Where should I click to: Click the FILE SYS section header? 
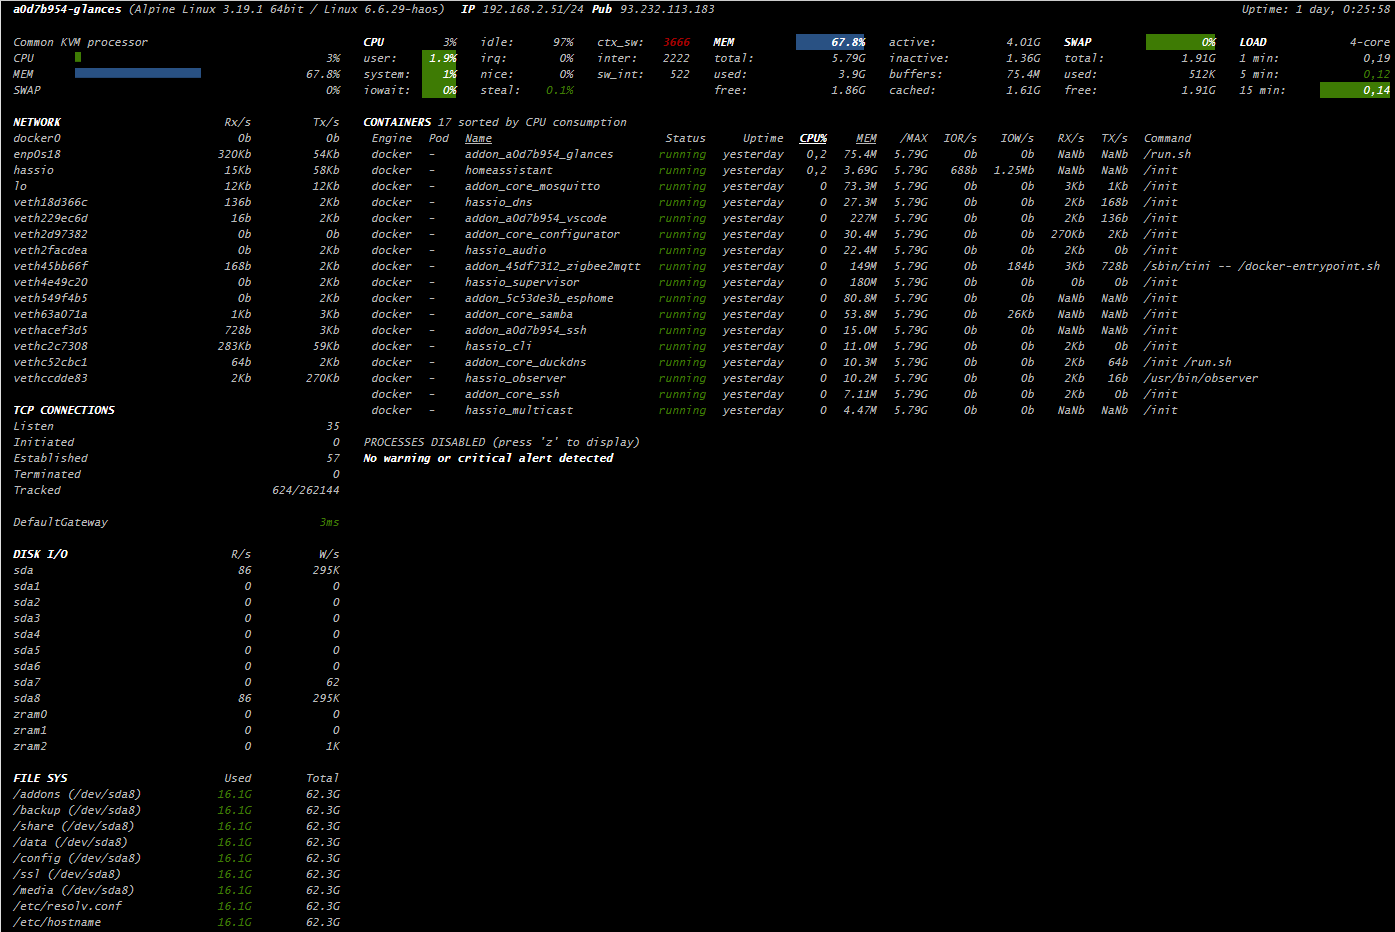(40, 778)
